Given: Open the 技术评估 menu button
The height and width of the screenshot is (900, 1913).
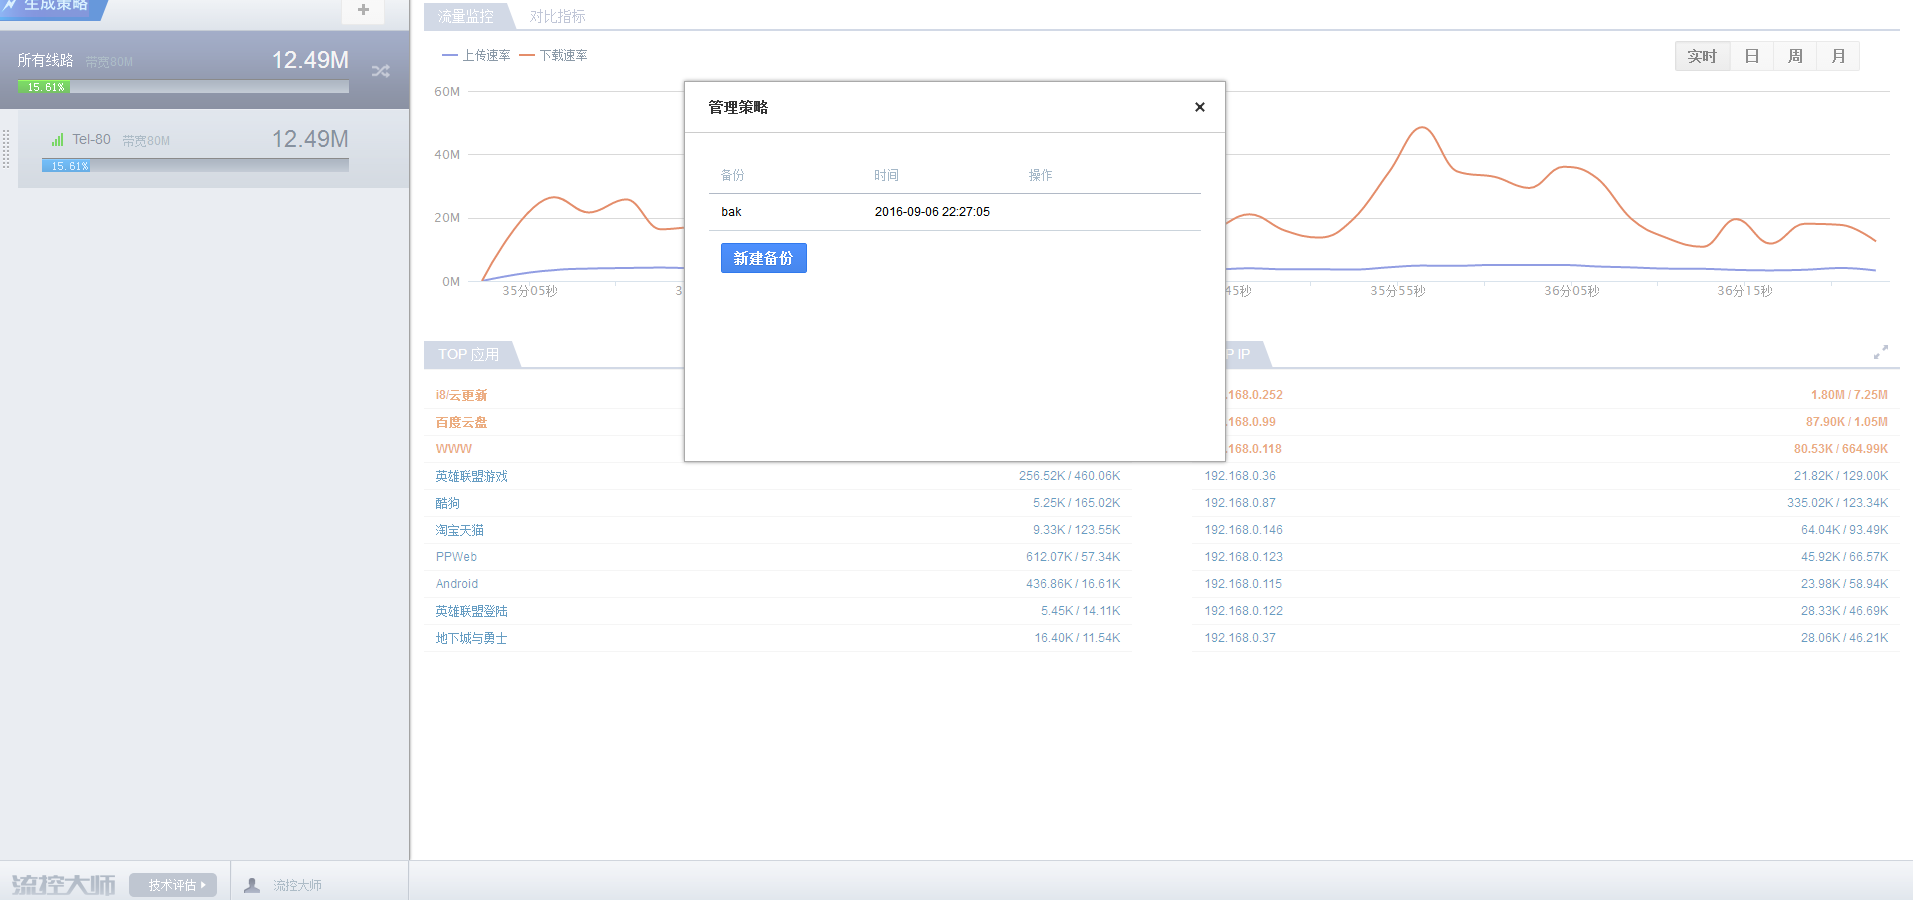Looking at the screenshot, I should pos(173,885).
